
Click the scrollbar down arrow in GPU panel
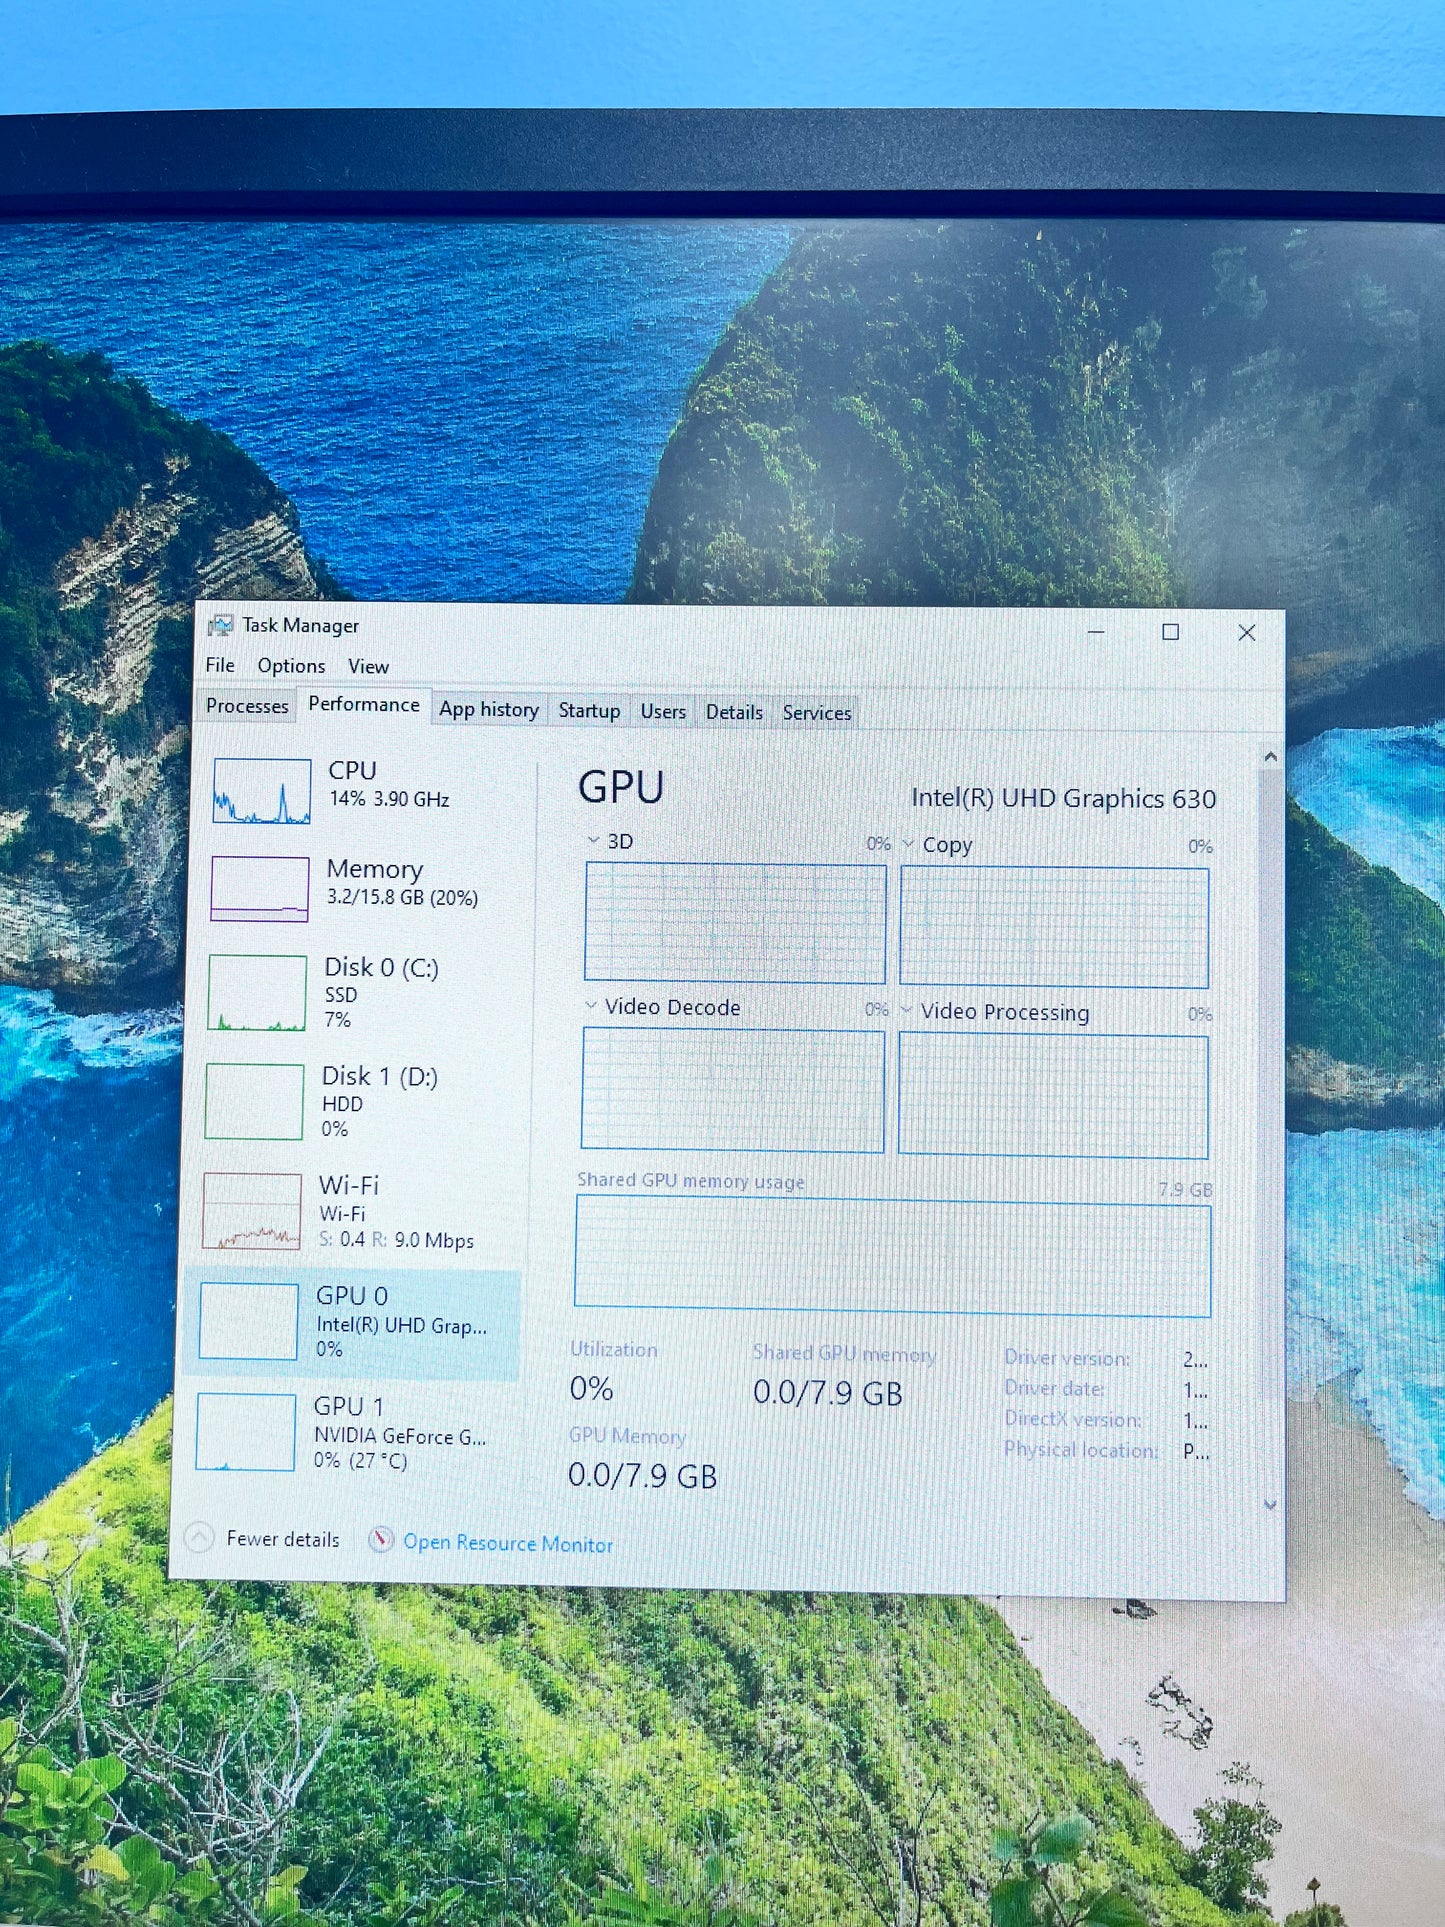(x=1270, y=1504)
